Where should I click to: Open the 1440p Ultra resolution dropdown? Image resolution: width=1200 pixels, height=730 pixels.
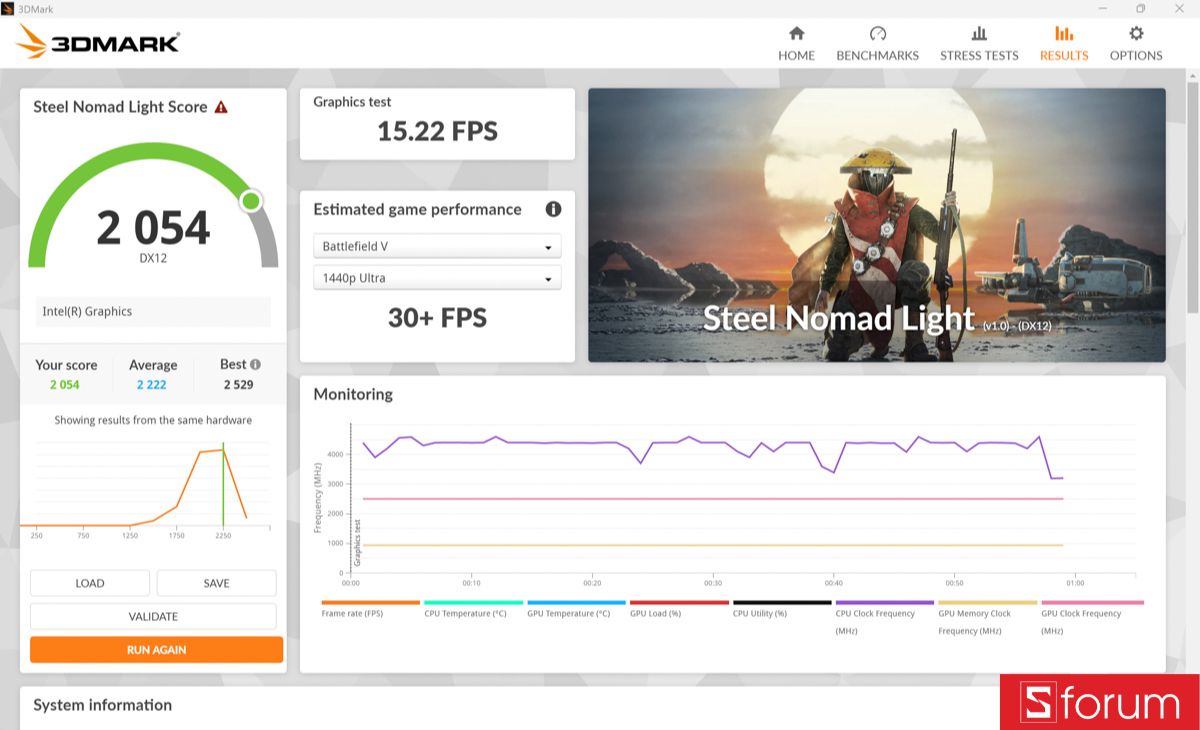point(437,278)
